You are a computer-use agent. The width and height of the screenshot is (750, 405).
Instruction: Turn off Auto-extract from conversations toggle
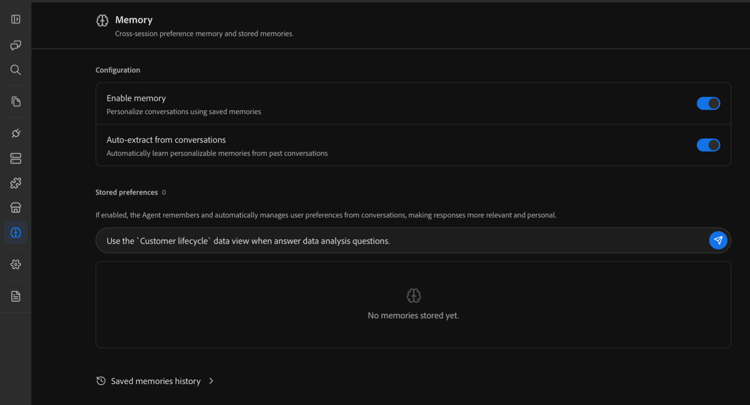click(708, 145)
